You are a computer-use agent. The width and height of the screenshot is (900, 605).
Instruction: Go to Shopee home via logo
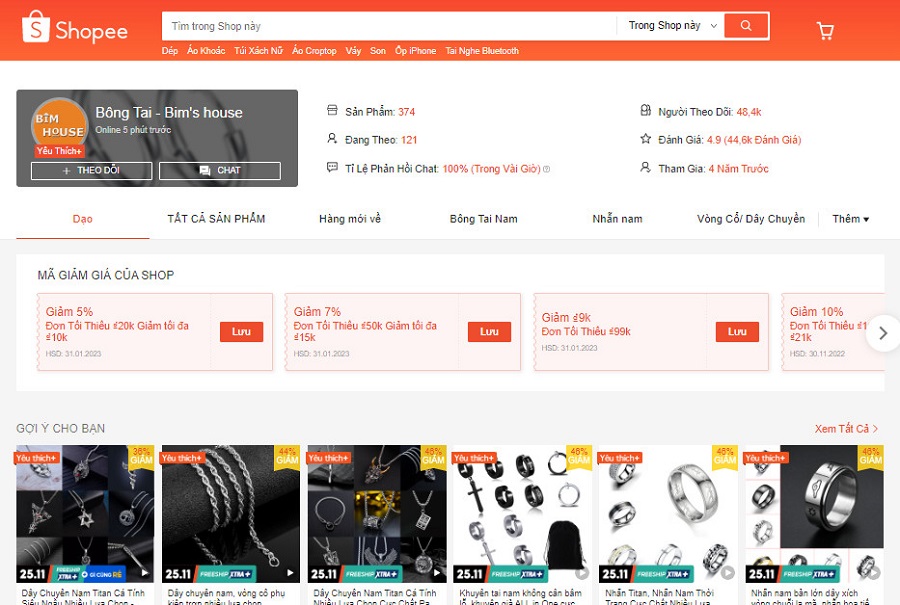point(75,28)
